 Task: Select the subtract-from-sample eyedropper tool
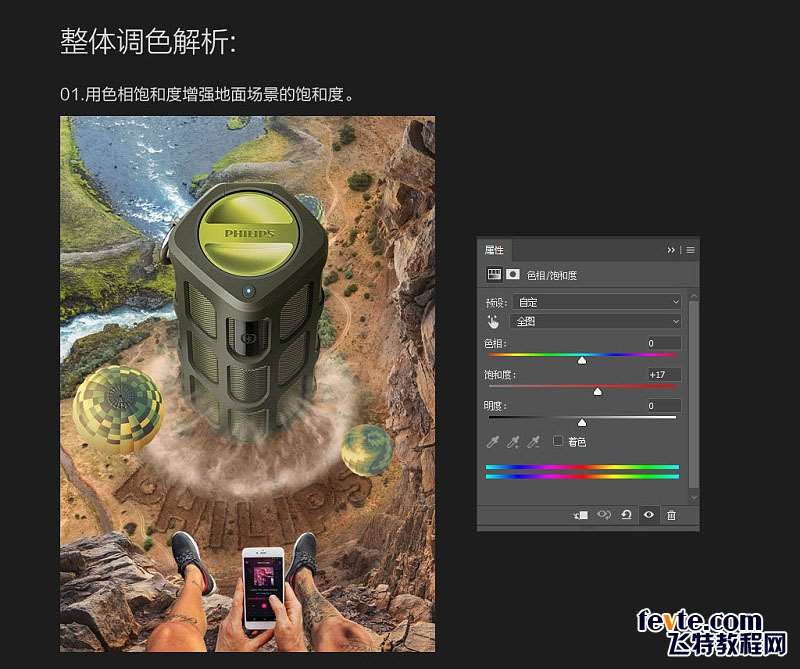point(533,442)
